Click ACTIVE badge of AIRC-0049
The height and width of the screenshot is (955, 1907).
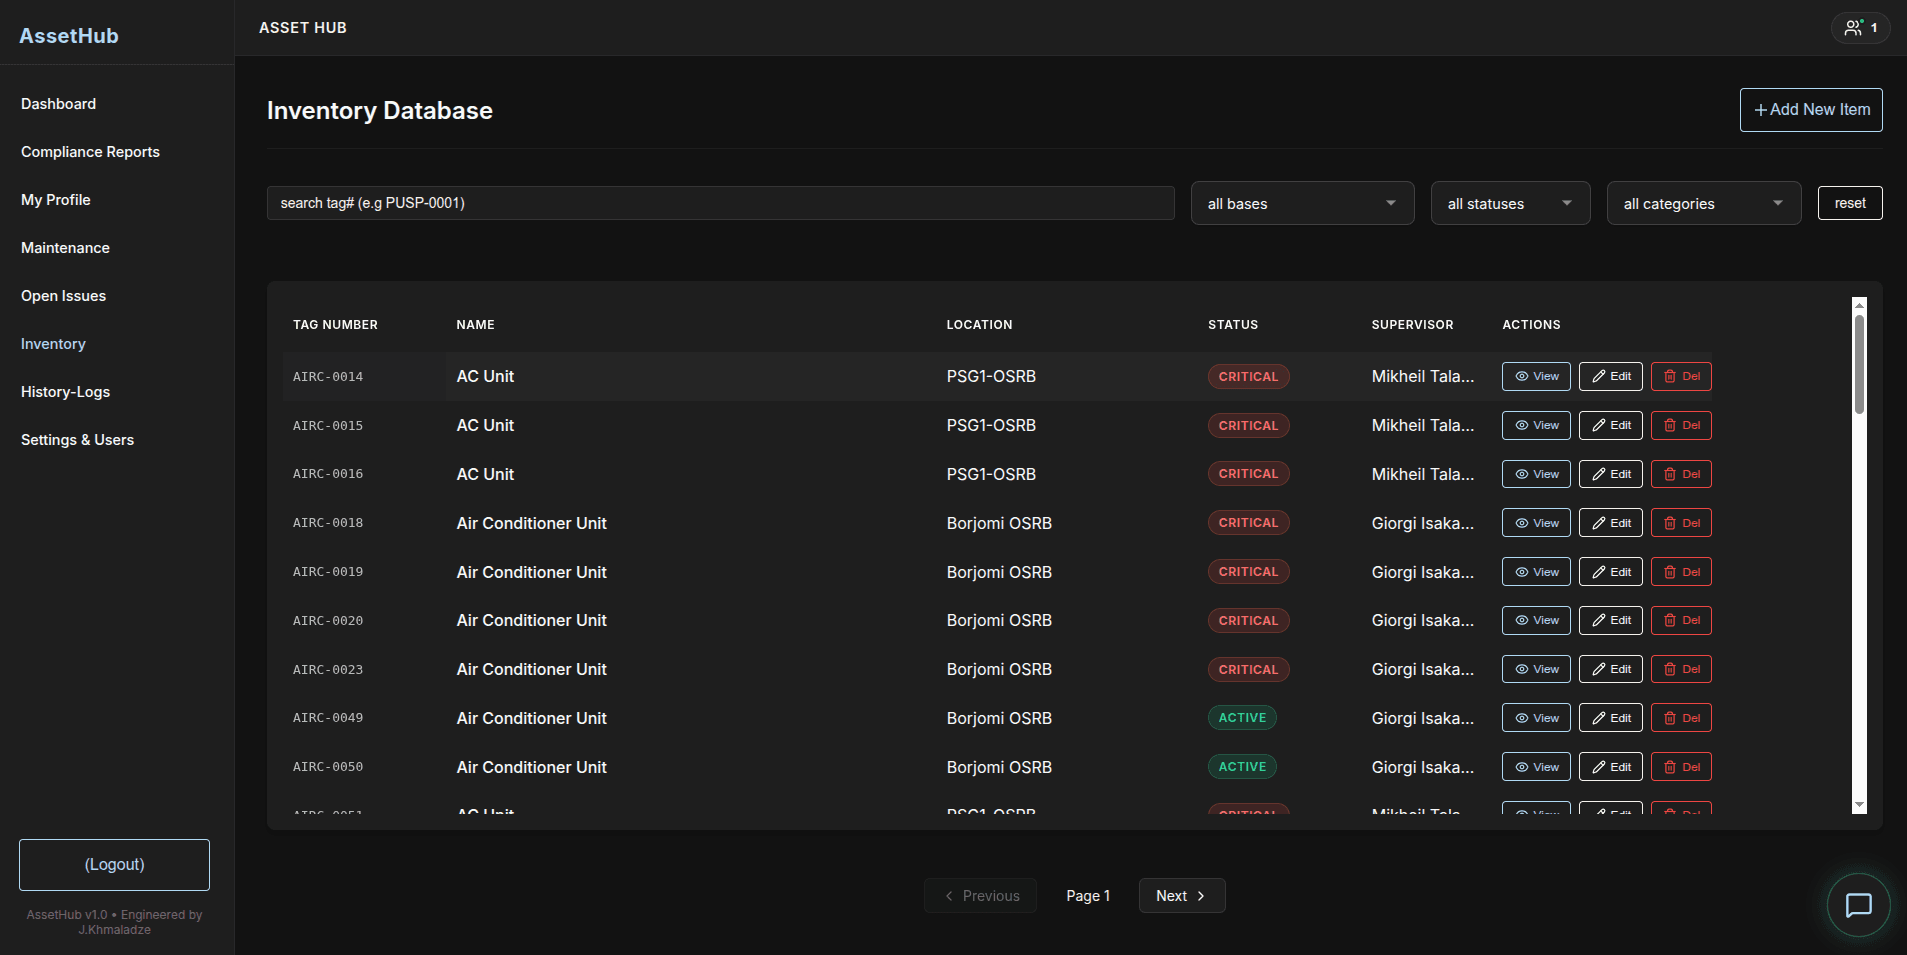pyautogui.click(x=1242, y=718)
